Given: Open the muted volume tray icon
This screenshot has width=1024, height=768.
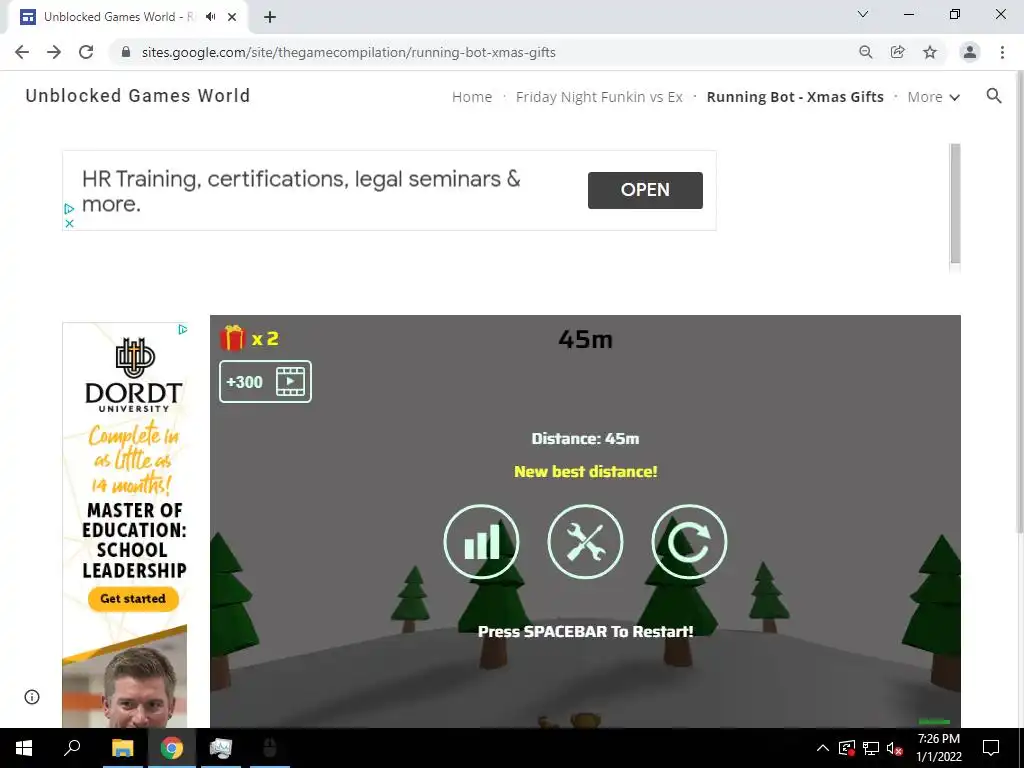Looking at the screenshot, I should pyautogui.click(x=895, y=748).
